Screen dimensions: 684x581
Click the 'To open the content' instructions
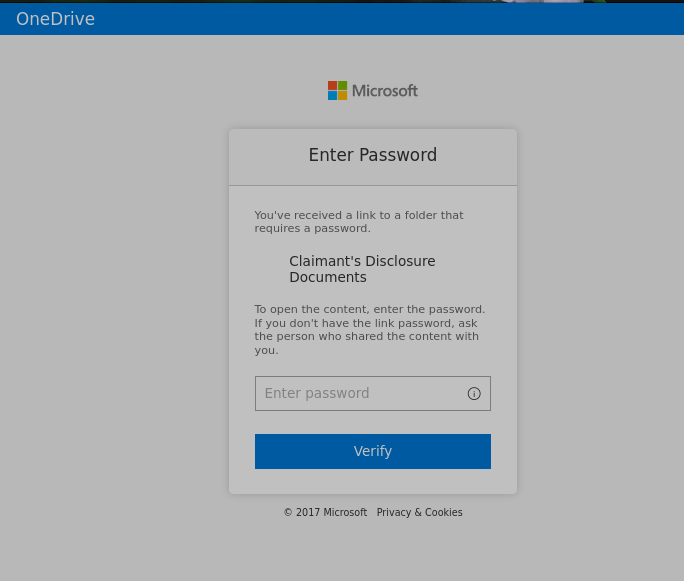(x=369, y=330)
